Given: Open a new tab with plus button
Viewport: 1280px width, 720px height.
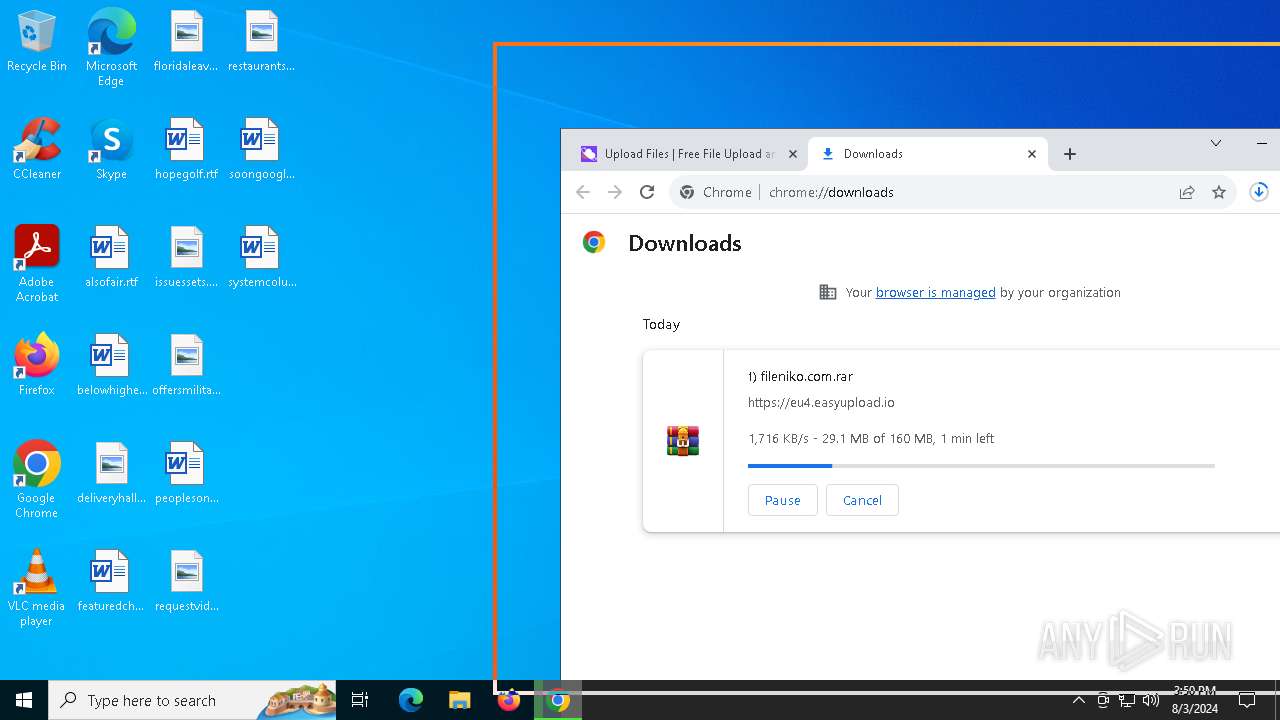Looking at the screenshot, I should [1070, 154].
